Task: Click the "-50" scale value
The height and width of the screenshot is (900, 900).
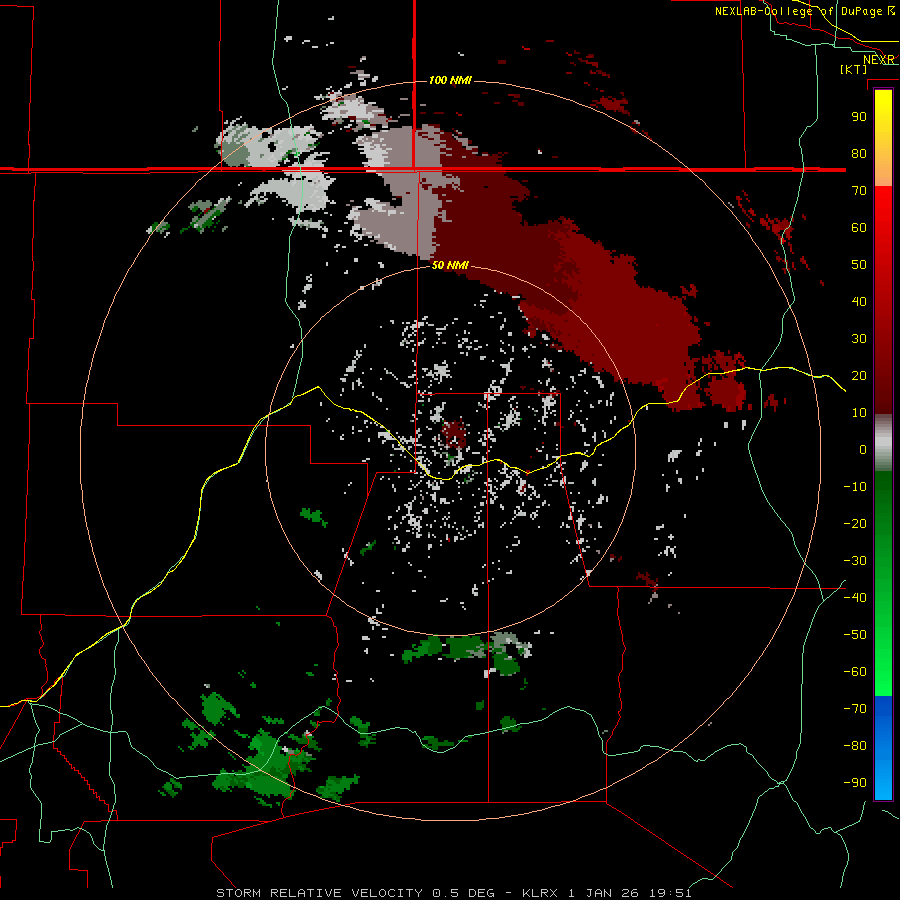Action: [x=855, y=635]
